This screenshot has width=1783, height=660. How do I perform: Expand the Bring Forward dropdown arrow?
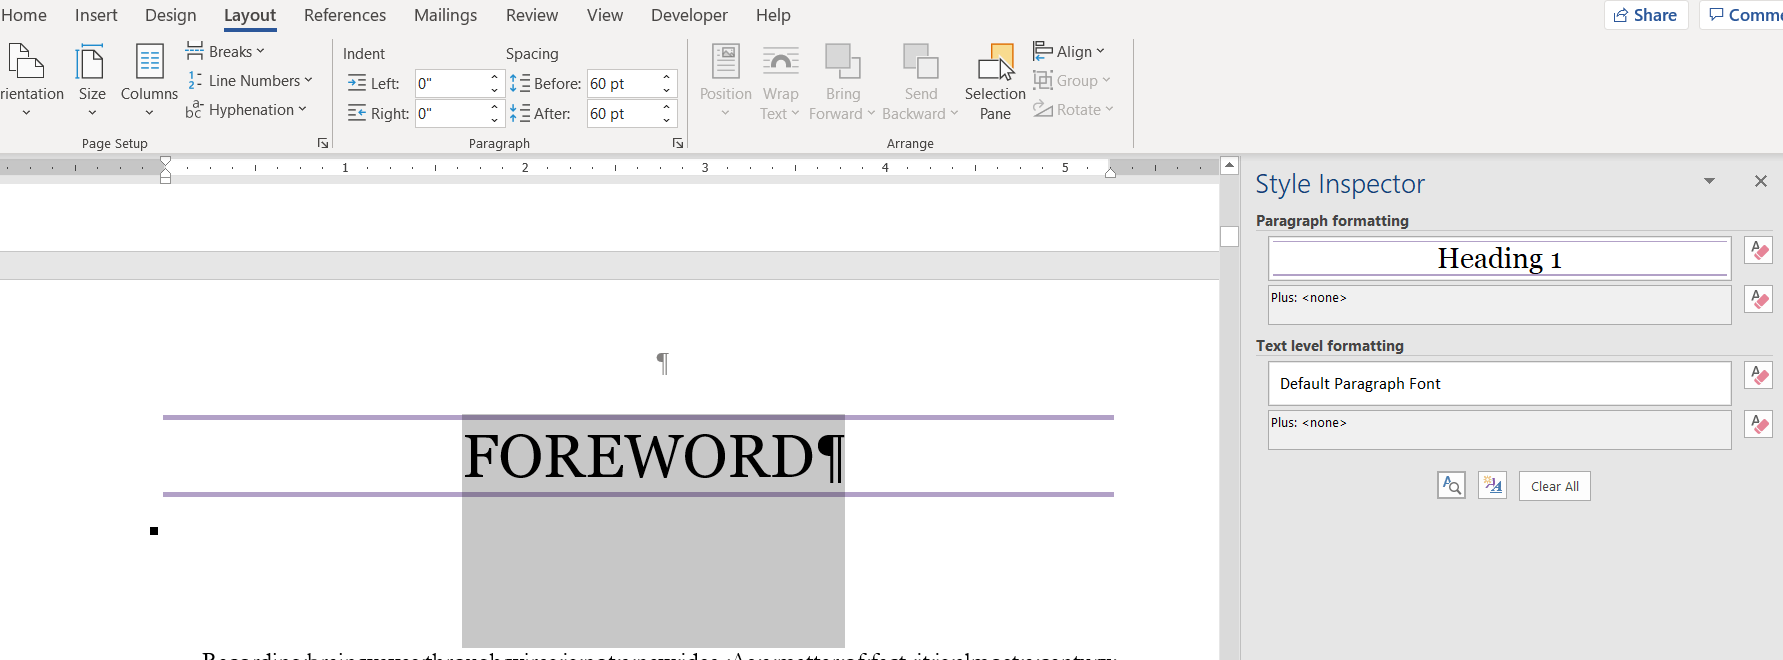coord(871,113)
